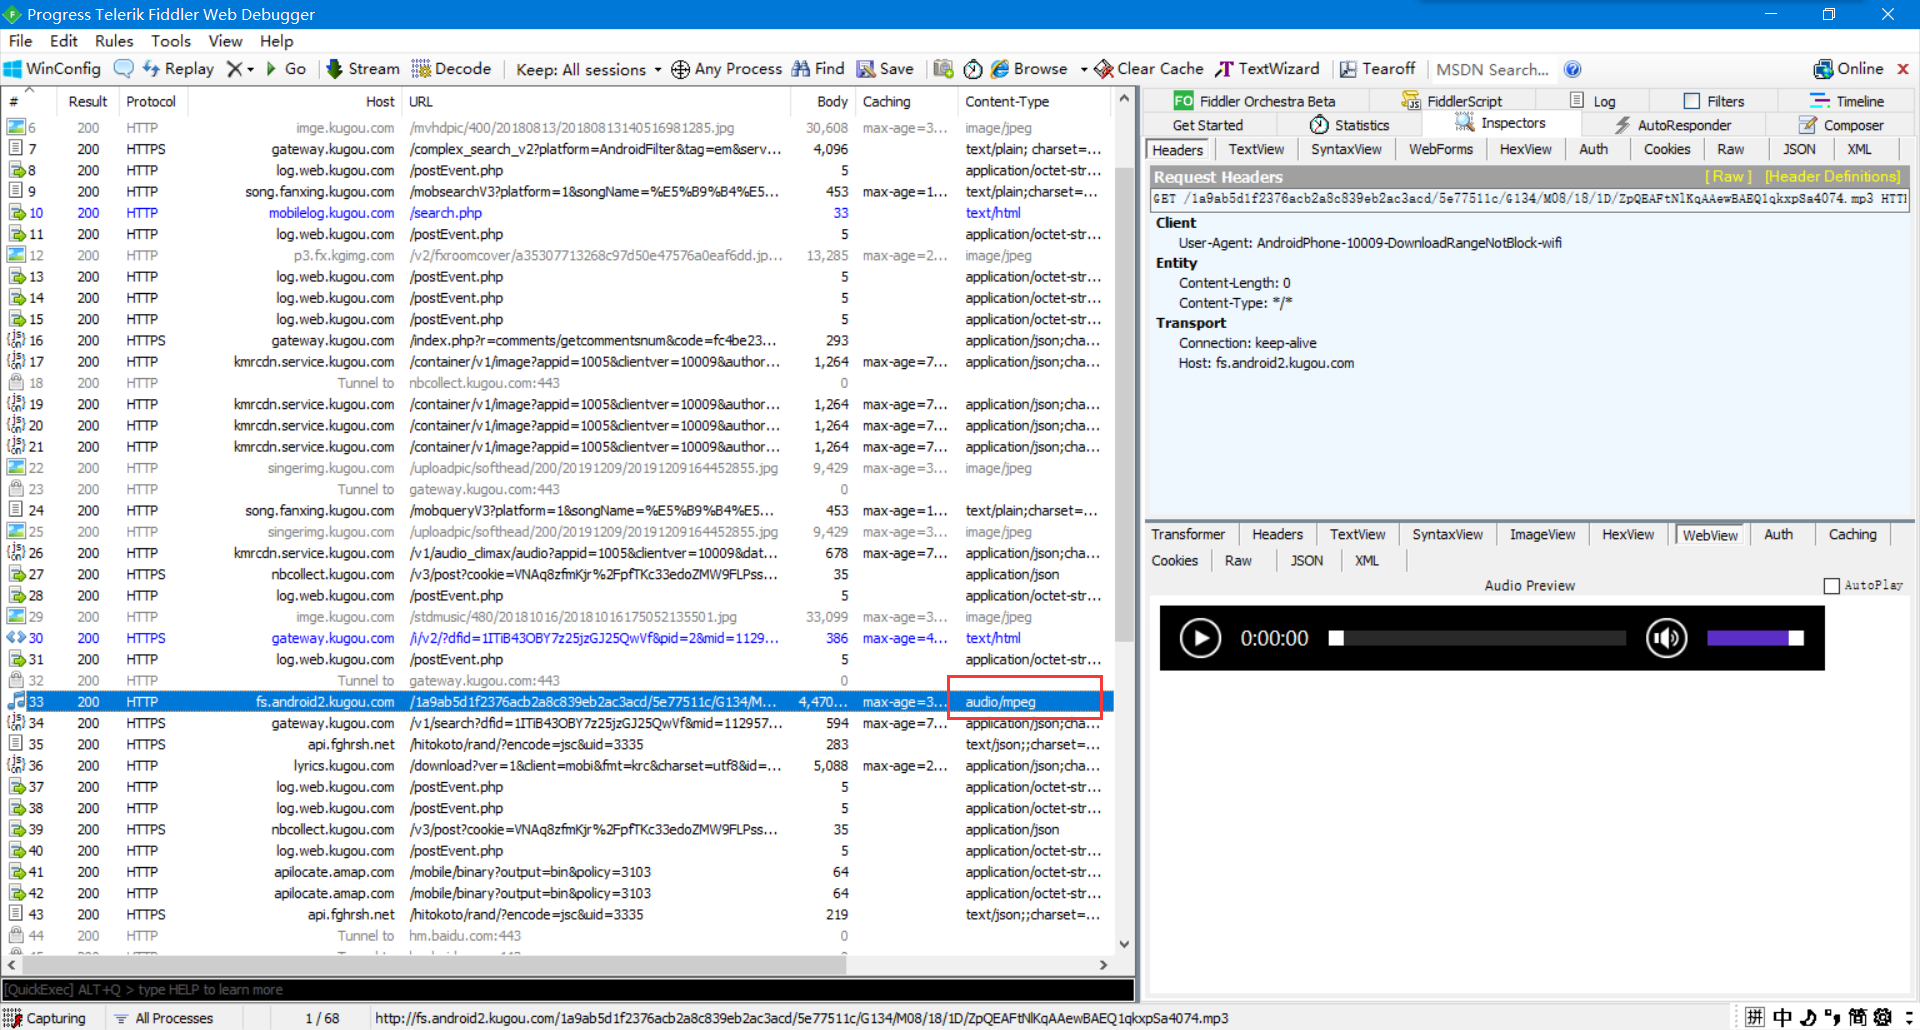Open the Timeline tab
This screenshot has width=1920, height=1030.
tap(1846, 101)
